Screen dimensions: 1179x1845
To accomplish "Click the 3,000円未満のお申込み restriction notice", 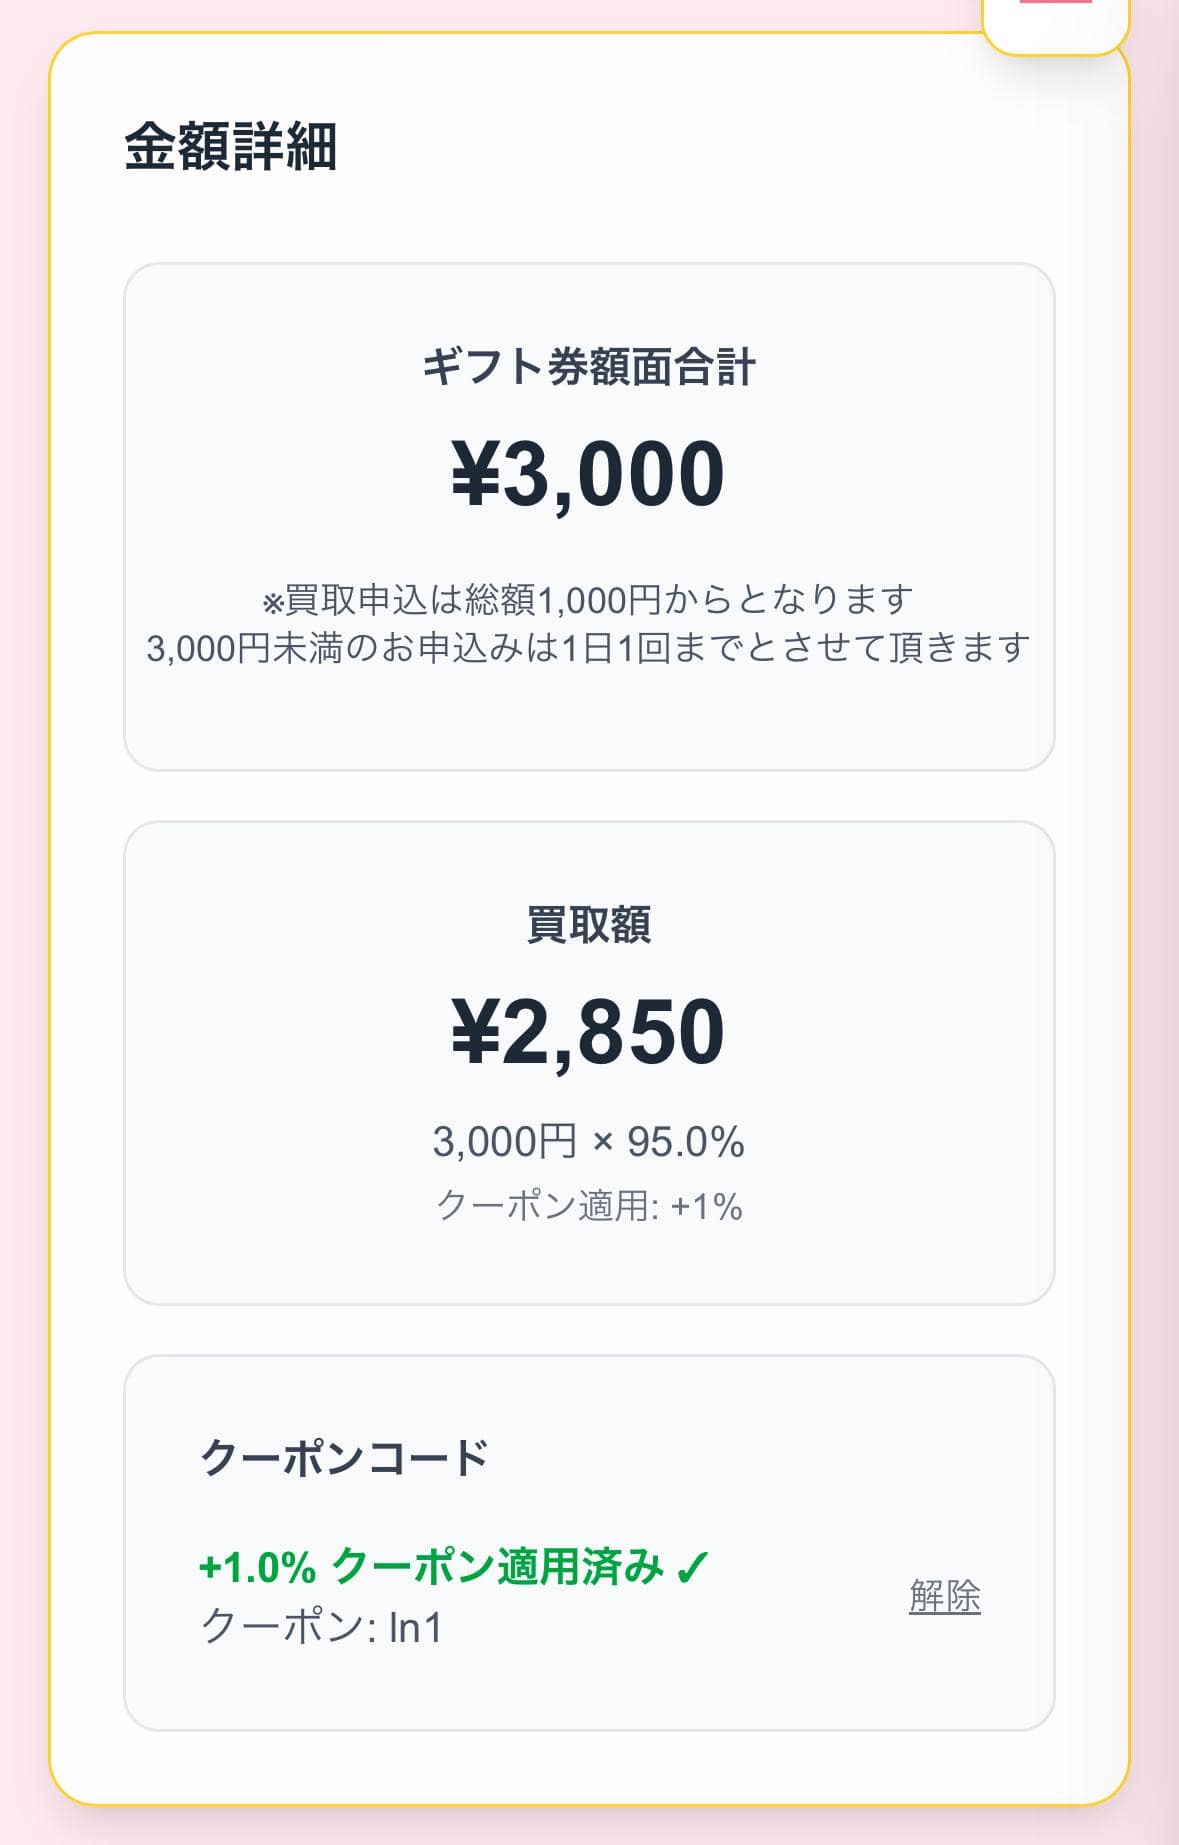I will pos(588,648).
